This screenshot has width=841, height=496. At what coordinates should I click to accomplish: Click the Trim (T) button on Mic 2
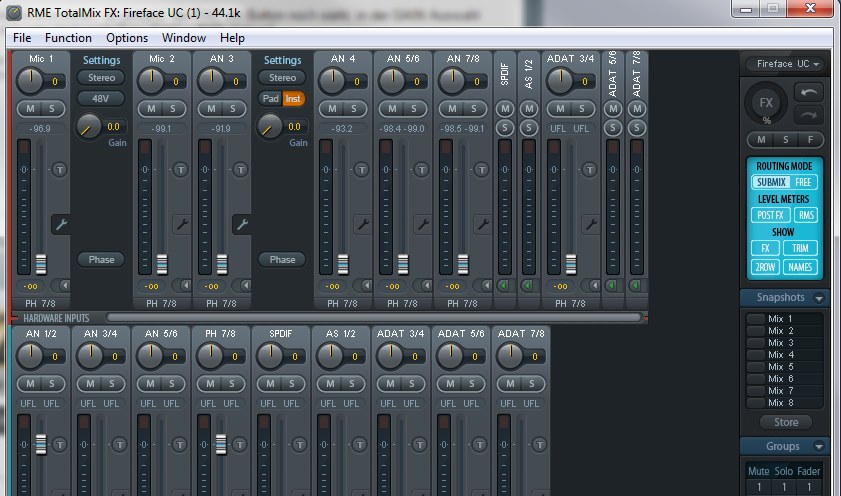tap(181, 170)
